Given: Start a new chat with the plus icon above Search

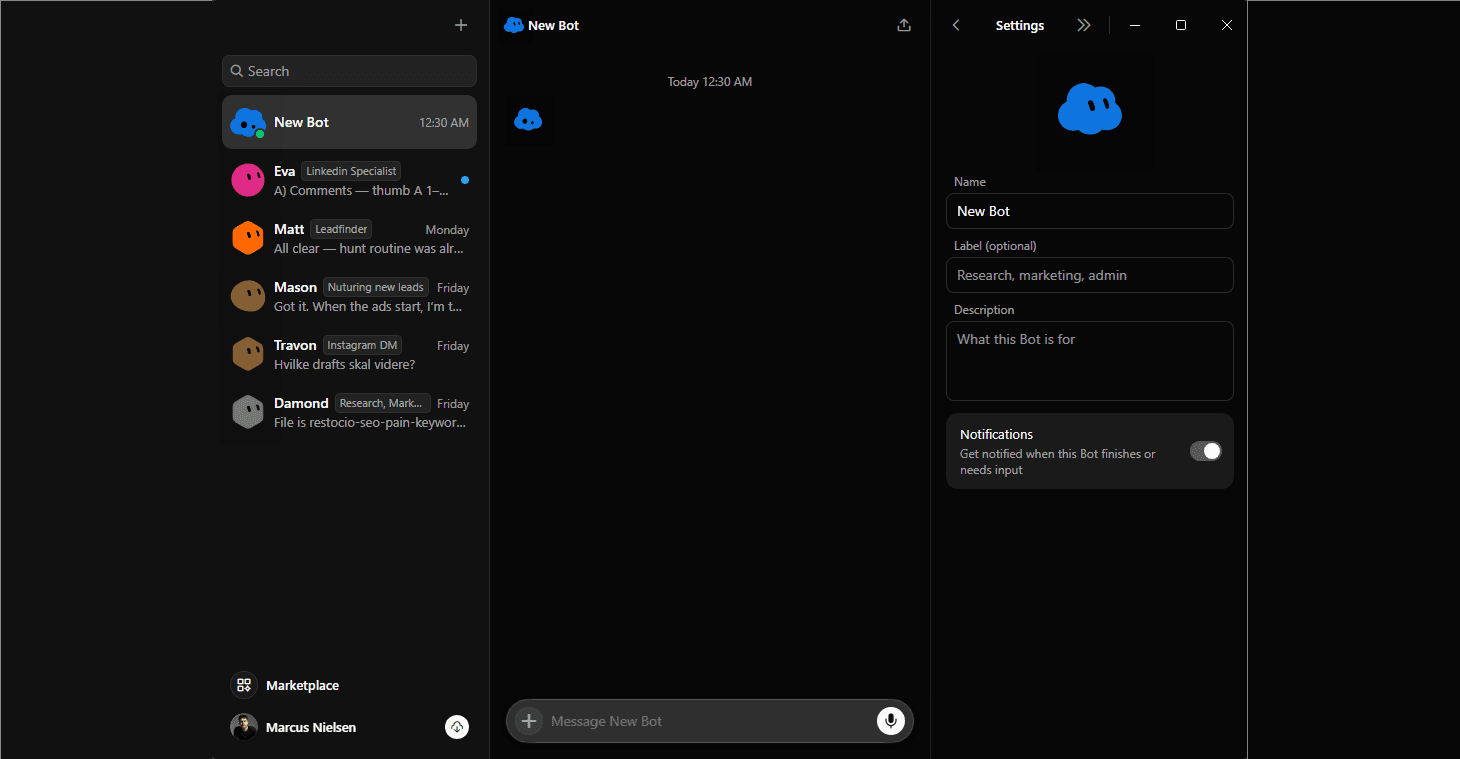Looking at the screenshot, I should pos(461,25).
